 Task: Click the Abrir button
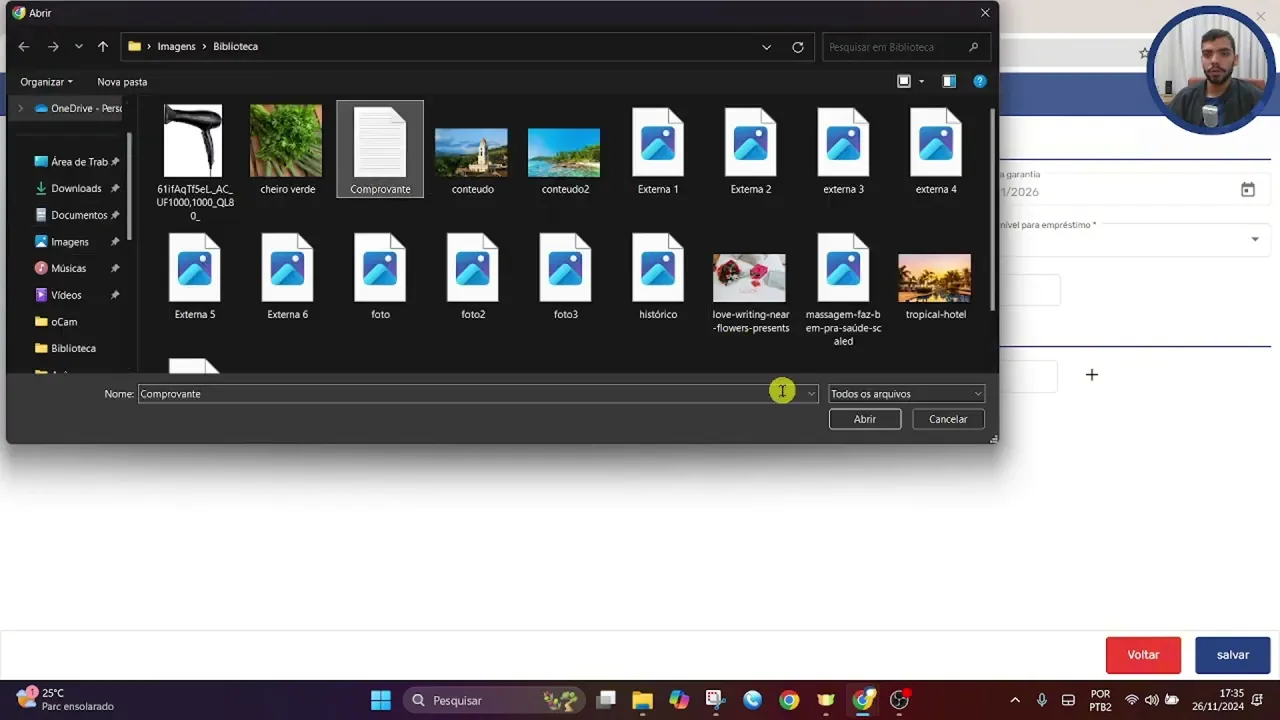tap(865, 419)
